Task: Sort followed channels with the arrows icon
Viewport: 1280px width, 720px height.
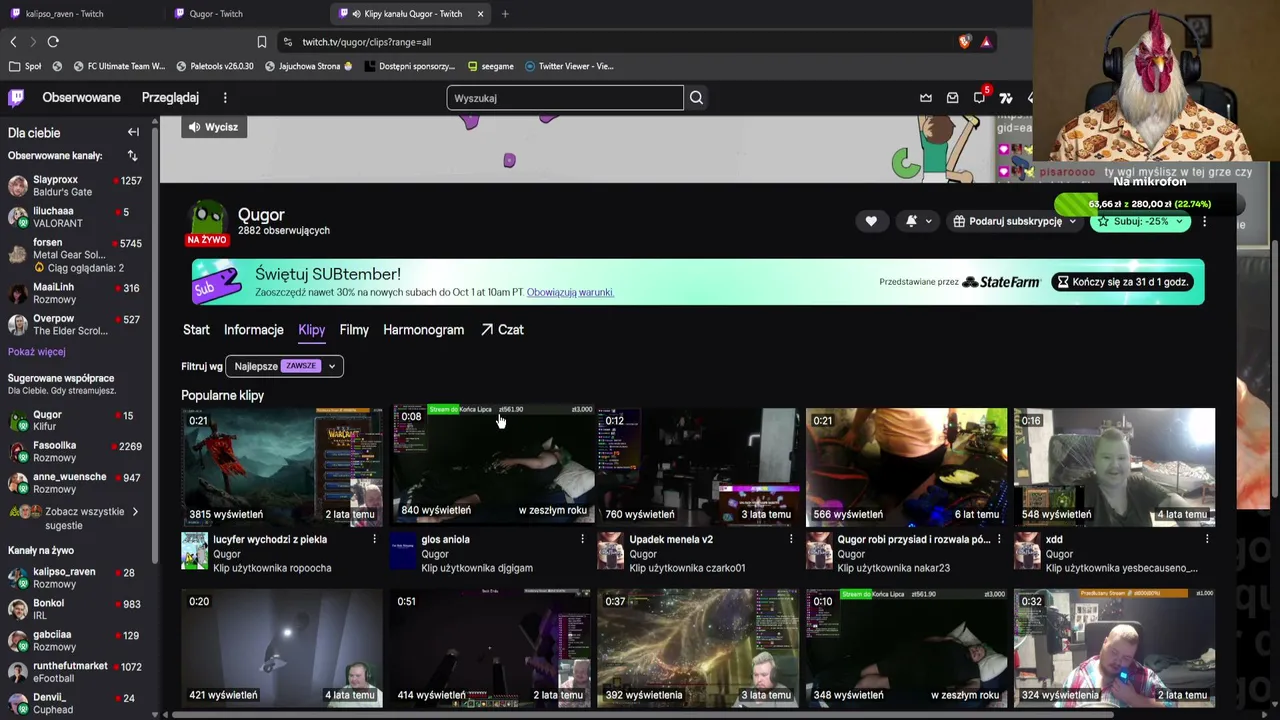Action: (x=132, y=156)
